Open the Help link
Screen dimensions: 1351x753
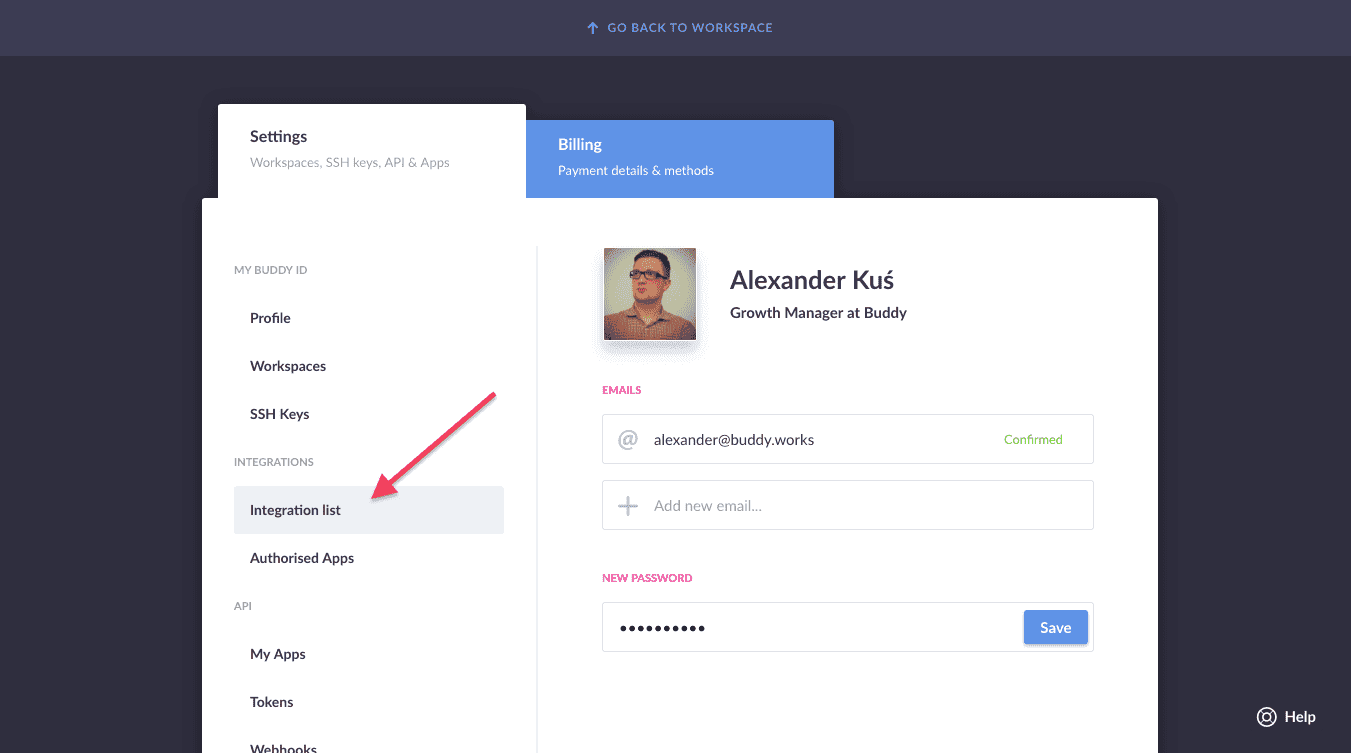click(x=1300, y=717)
